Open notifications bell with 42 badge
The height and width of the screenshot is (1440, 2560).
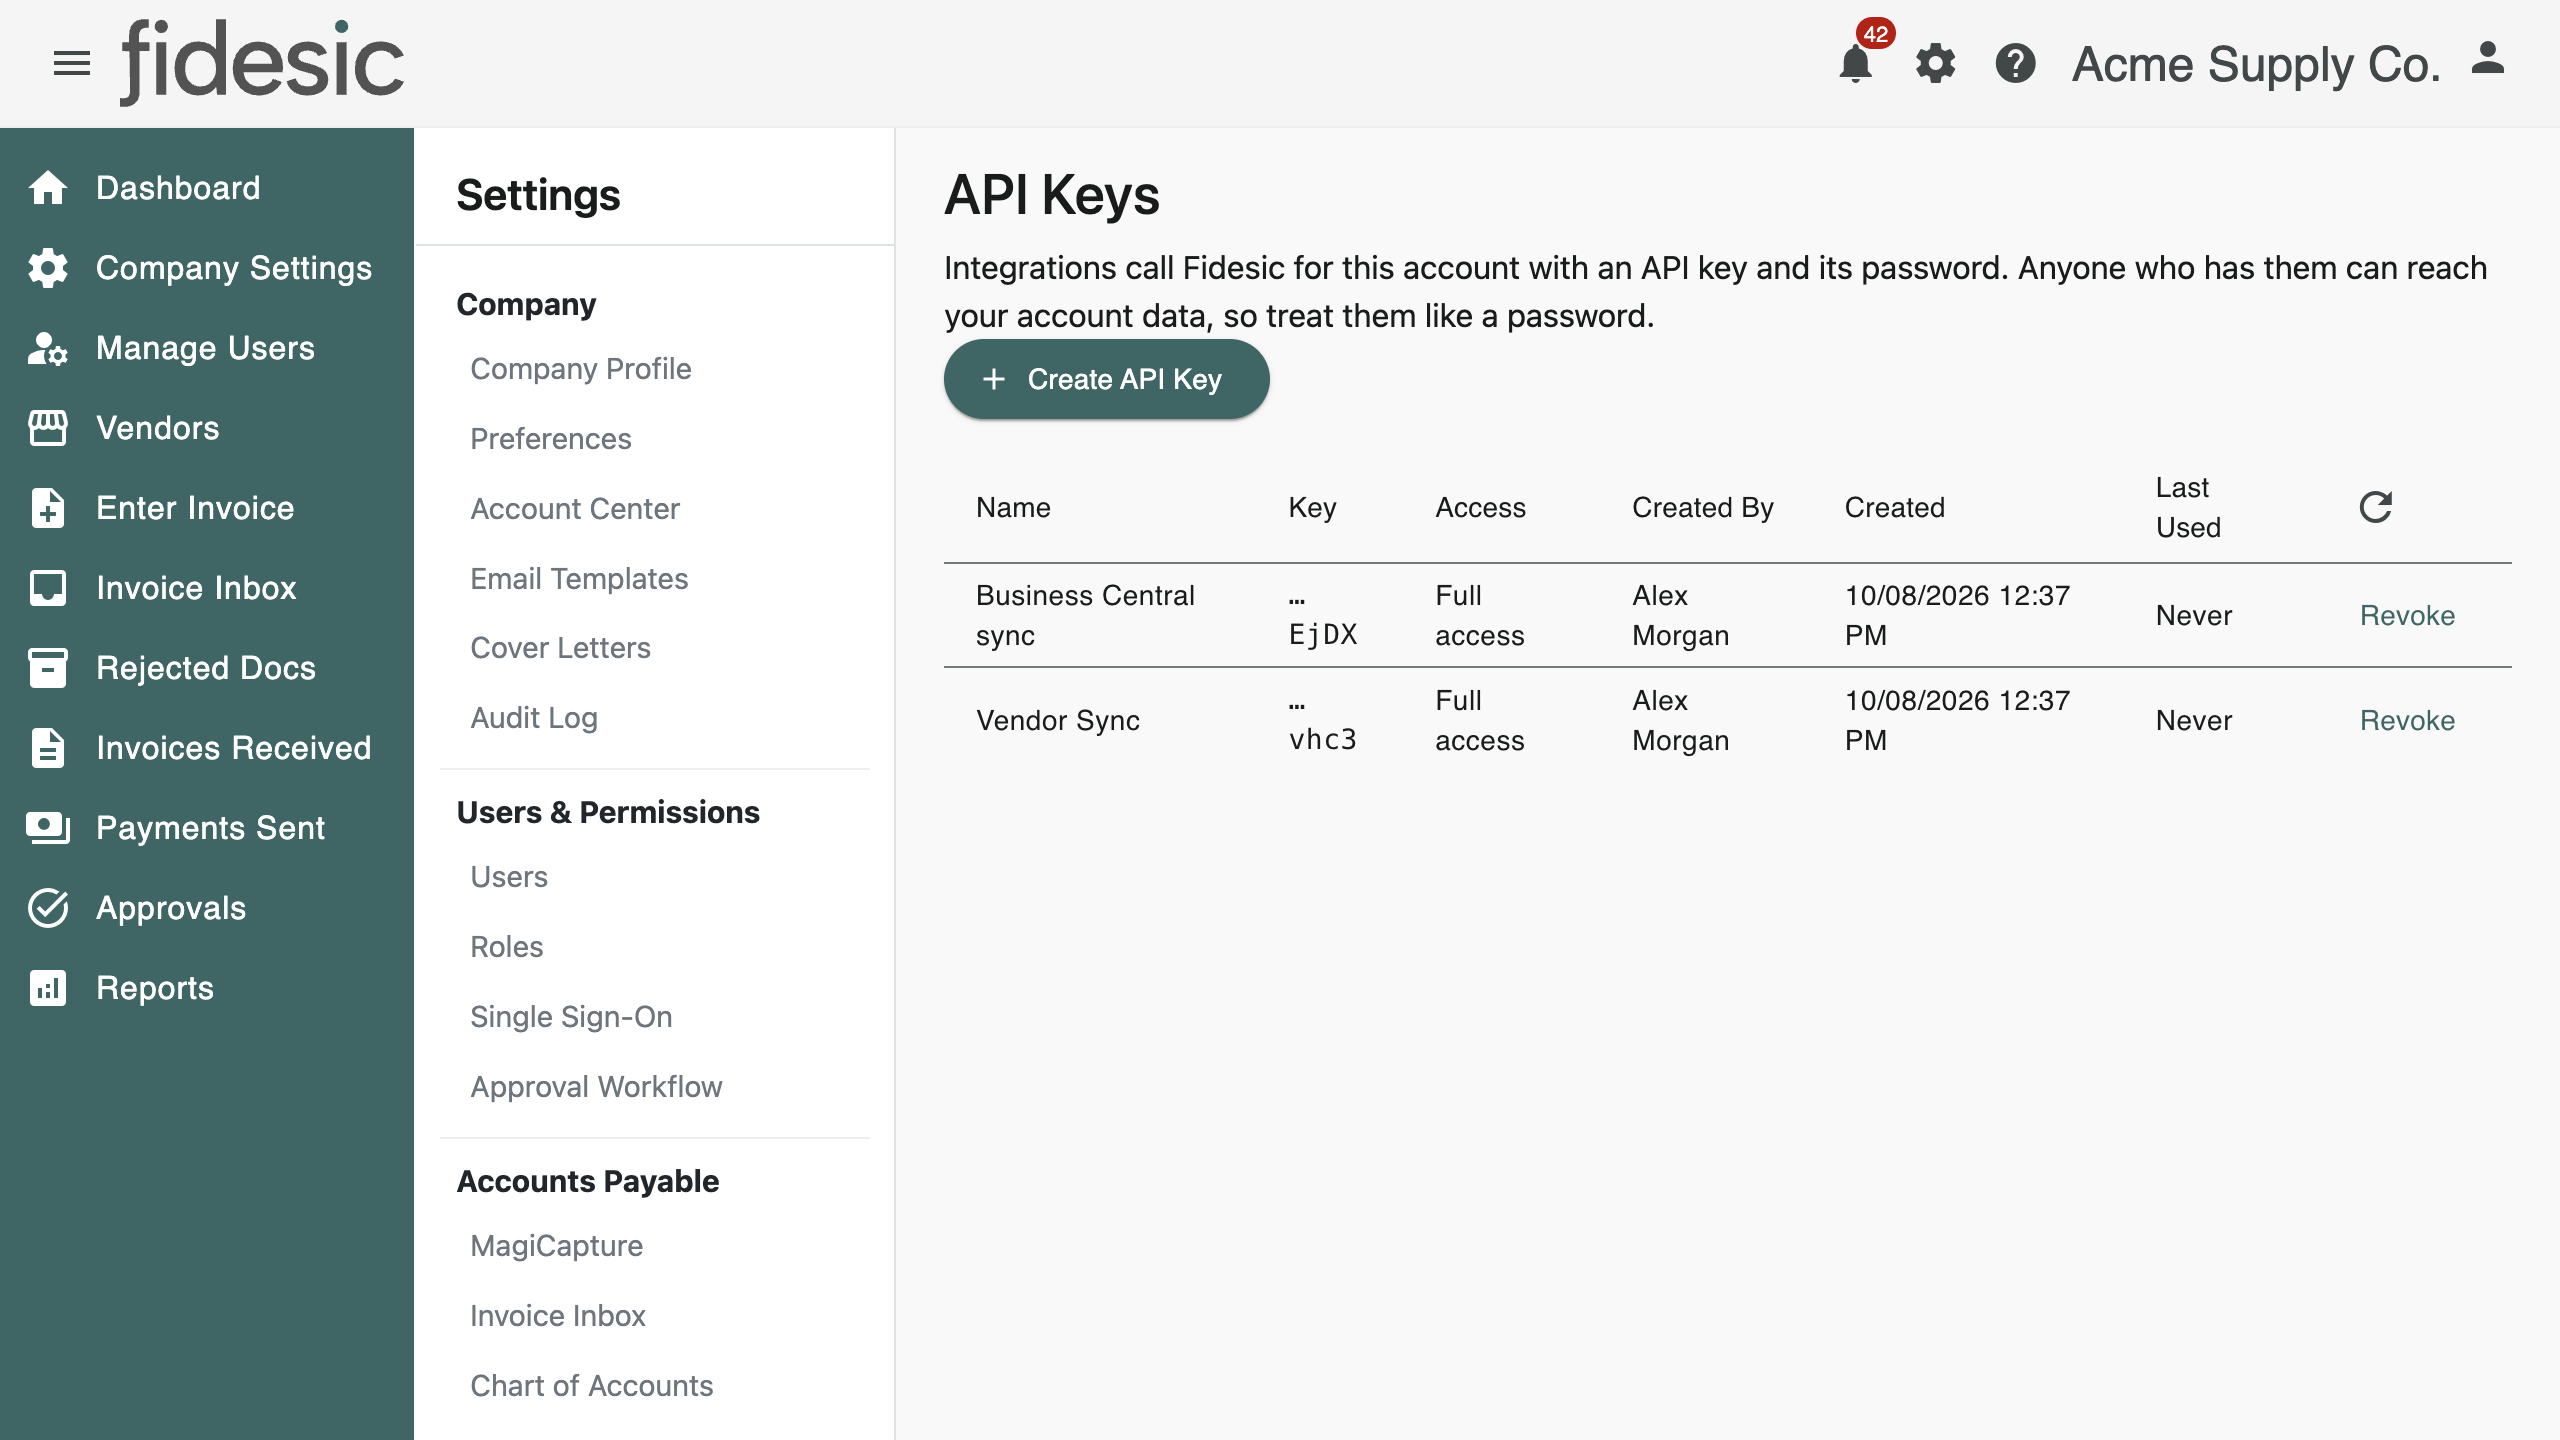tap(1856, 64)
